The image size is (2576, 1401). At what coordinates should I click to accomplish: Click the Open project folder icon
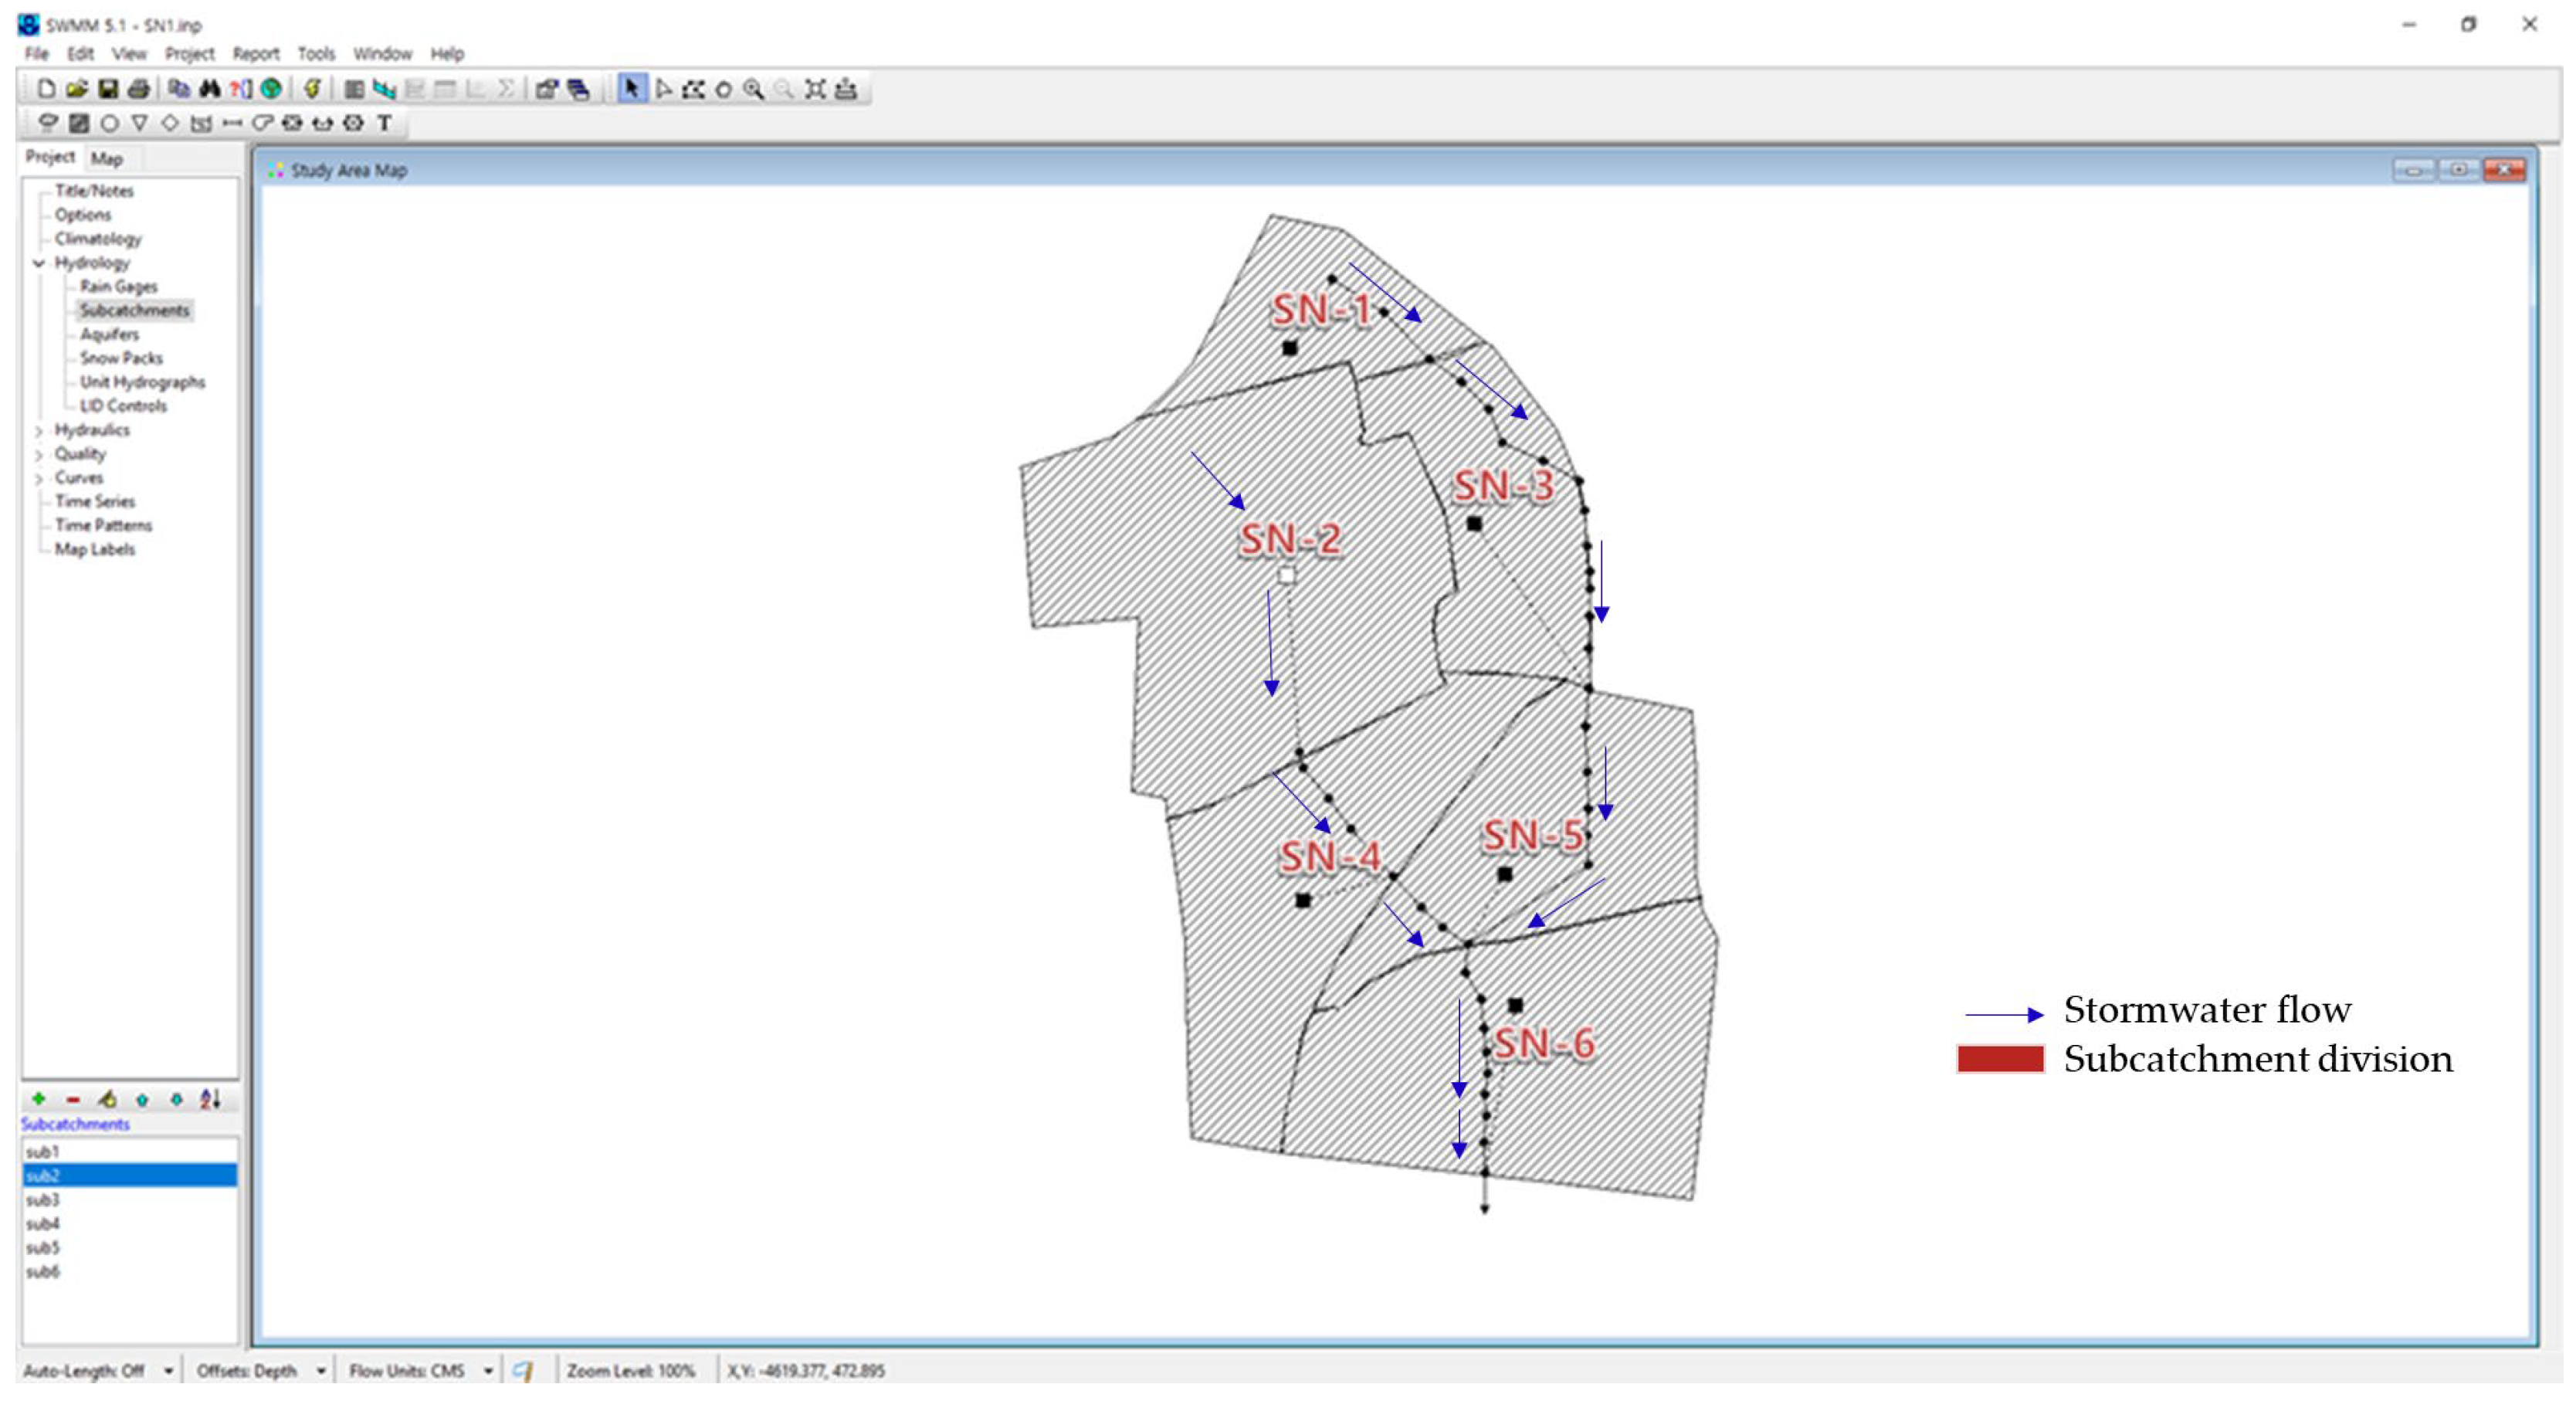tap(77, 89)
